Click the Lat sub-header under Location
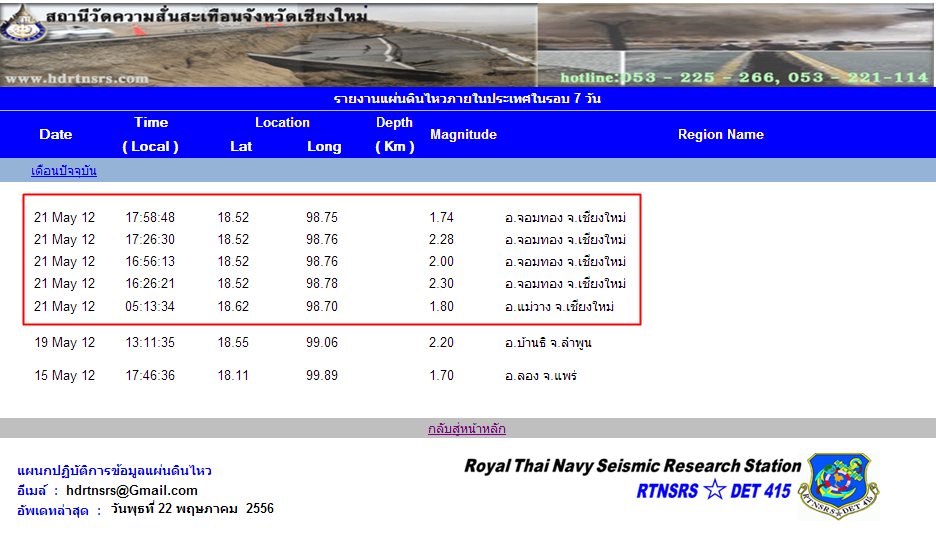936x535 pixels. click(x=241, y=146)
